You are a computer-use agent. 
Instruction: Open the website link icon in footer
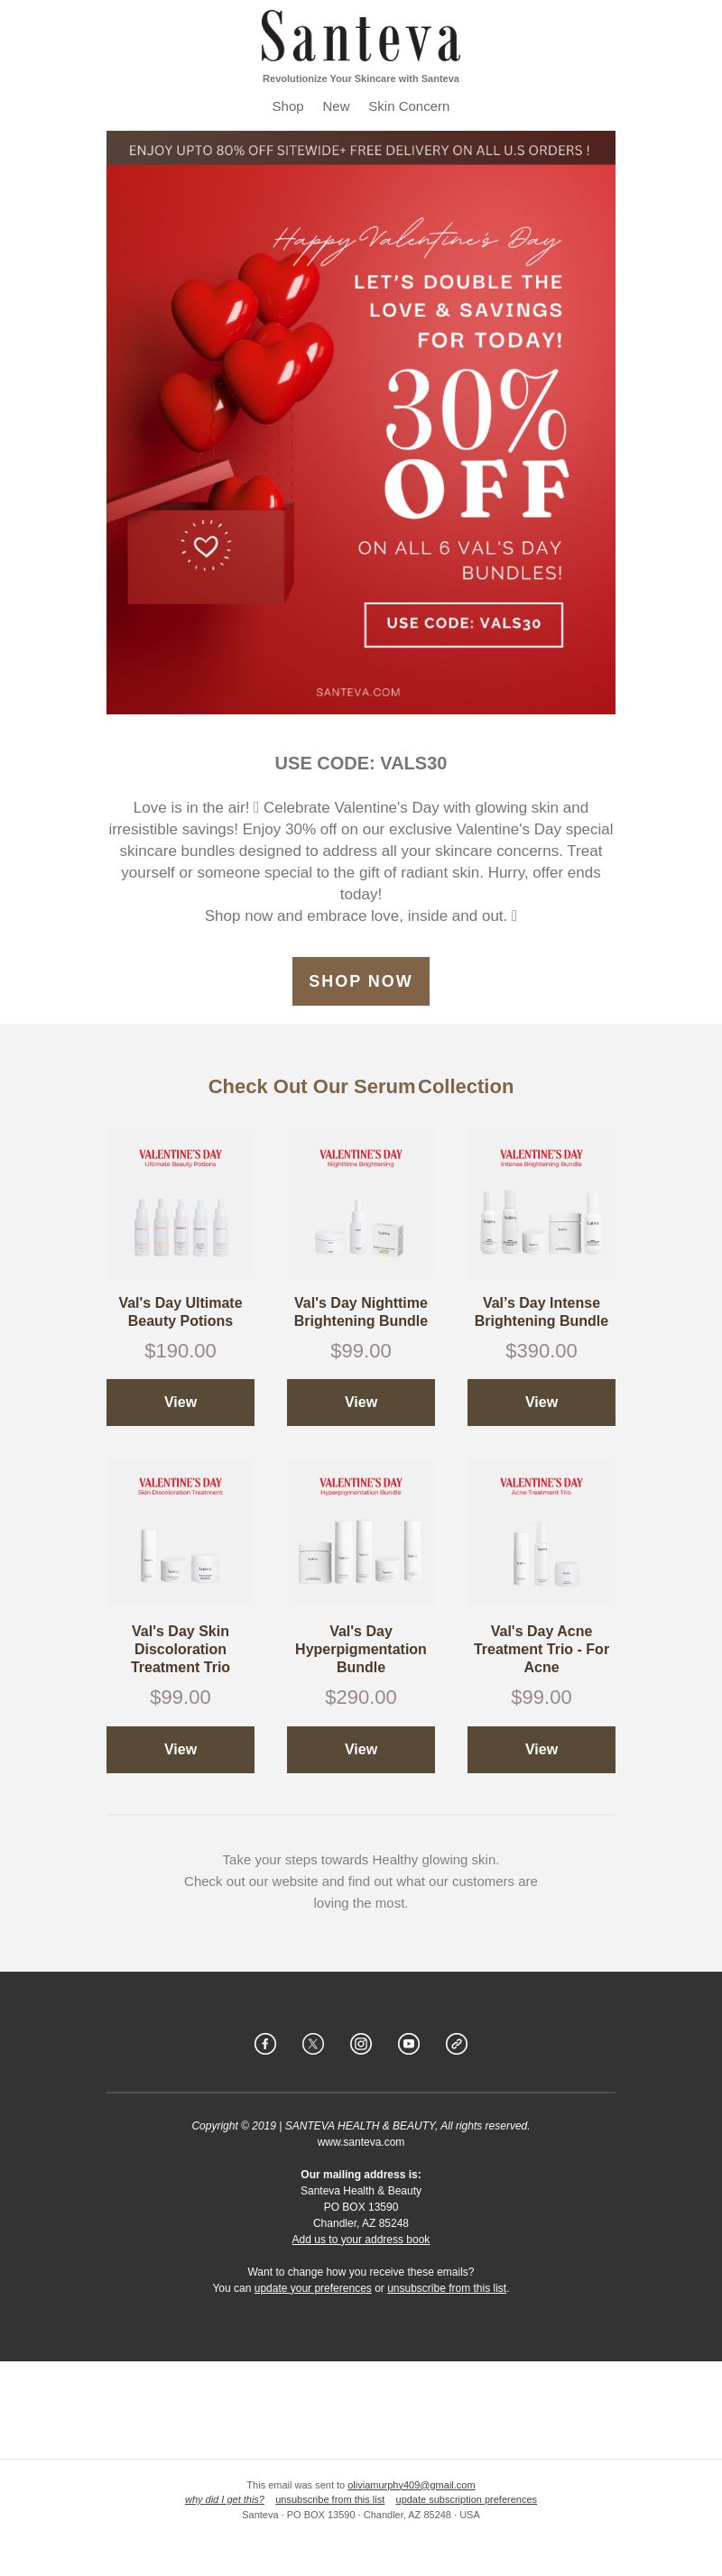pyautogui.click(x=457, y=2043)
